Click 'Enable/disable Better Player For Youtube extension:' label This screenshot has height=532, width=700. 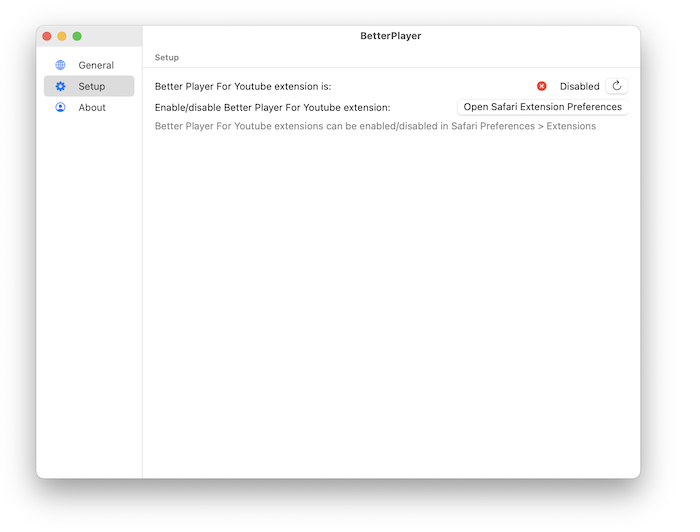272,108
